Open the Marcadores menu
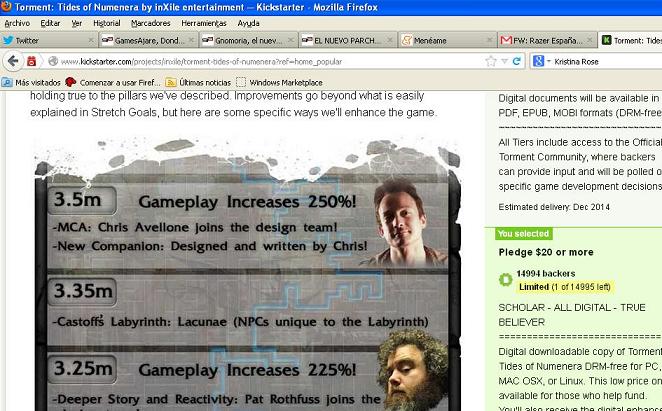The width and height of the screenshot is (662, 411). (150, 23)
